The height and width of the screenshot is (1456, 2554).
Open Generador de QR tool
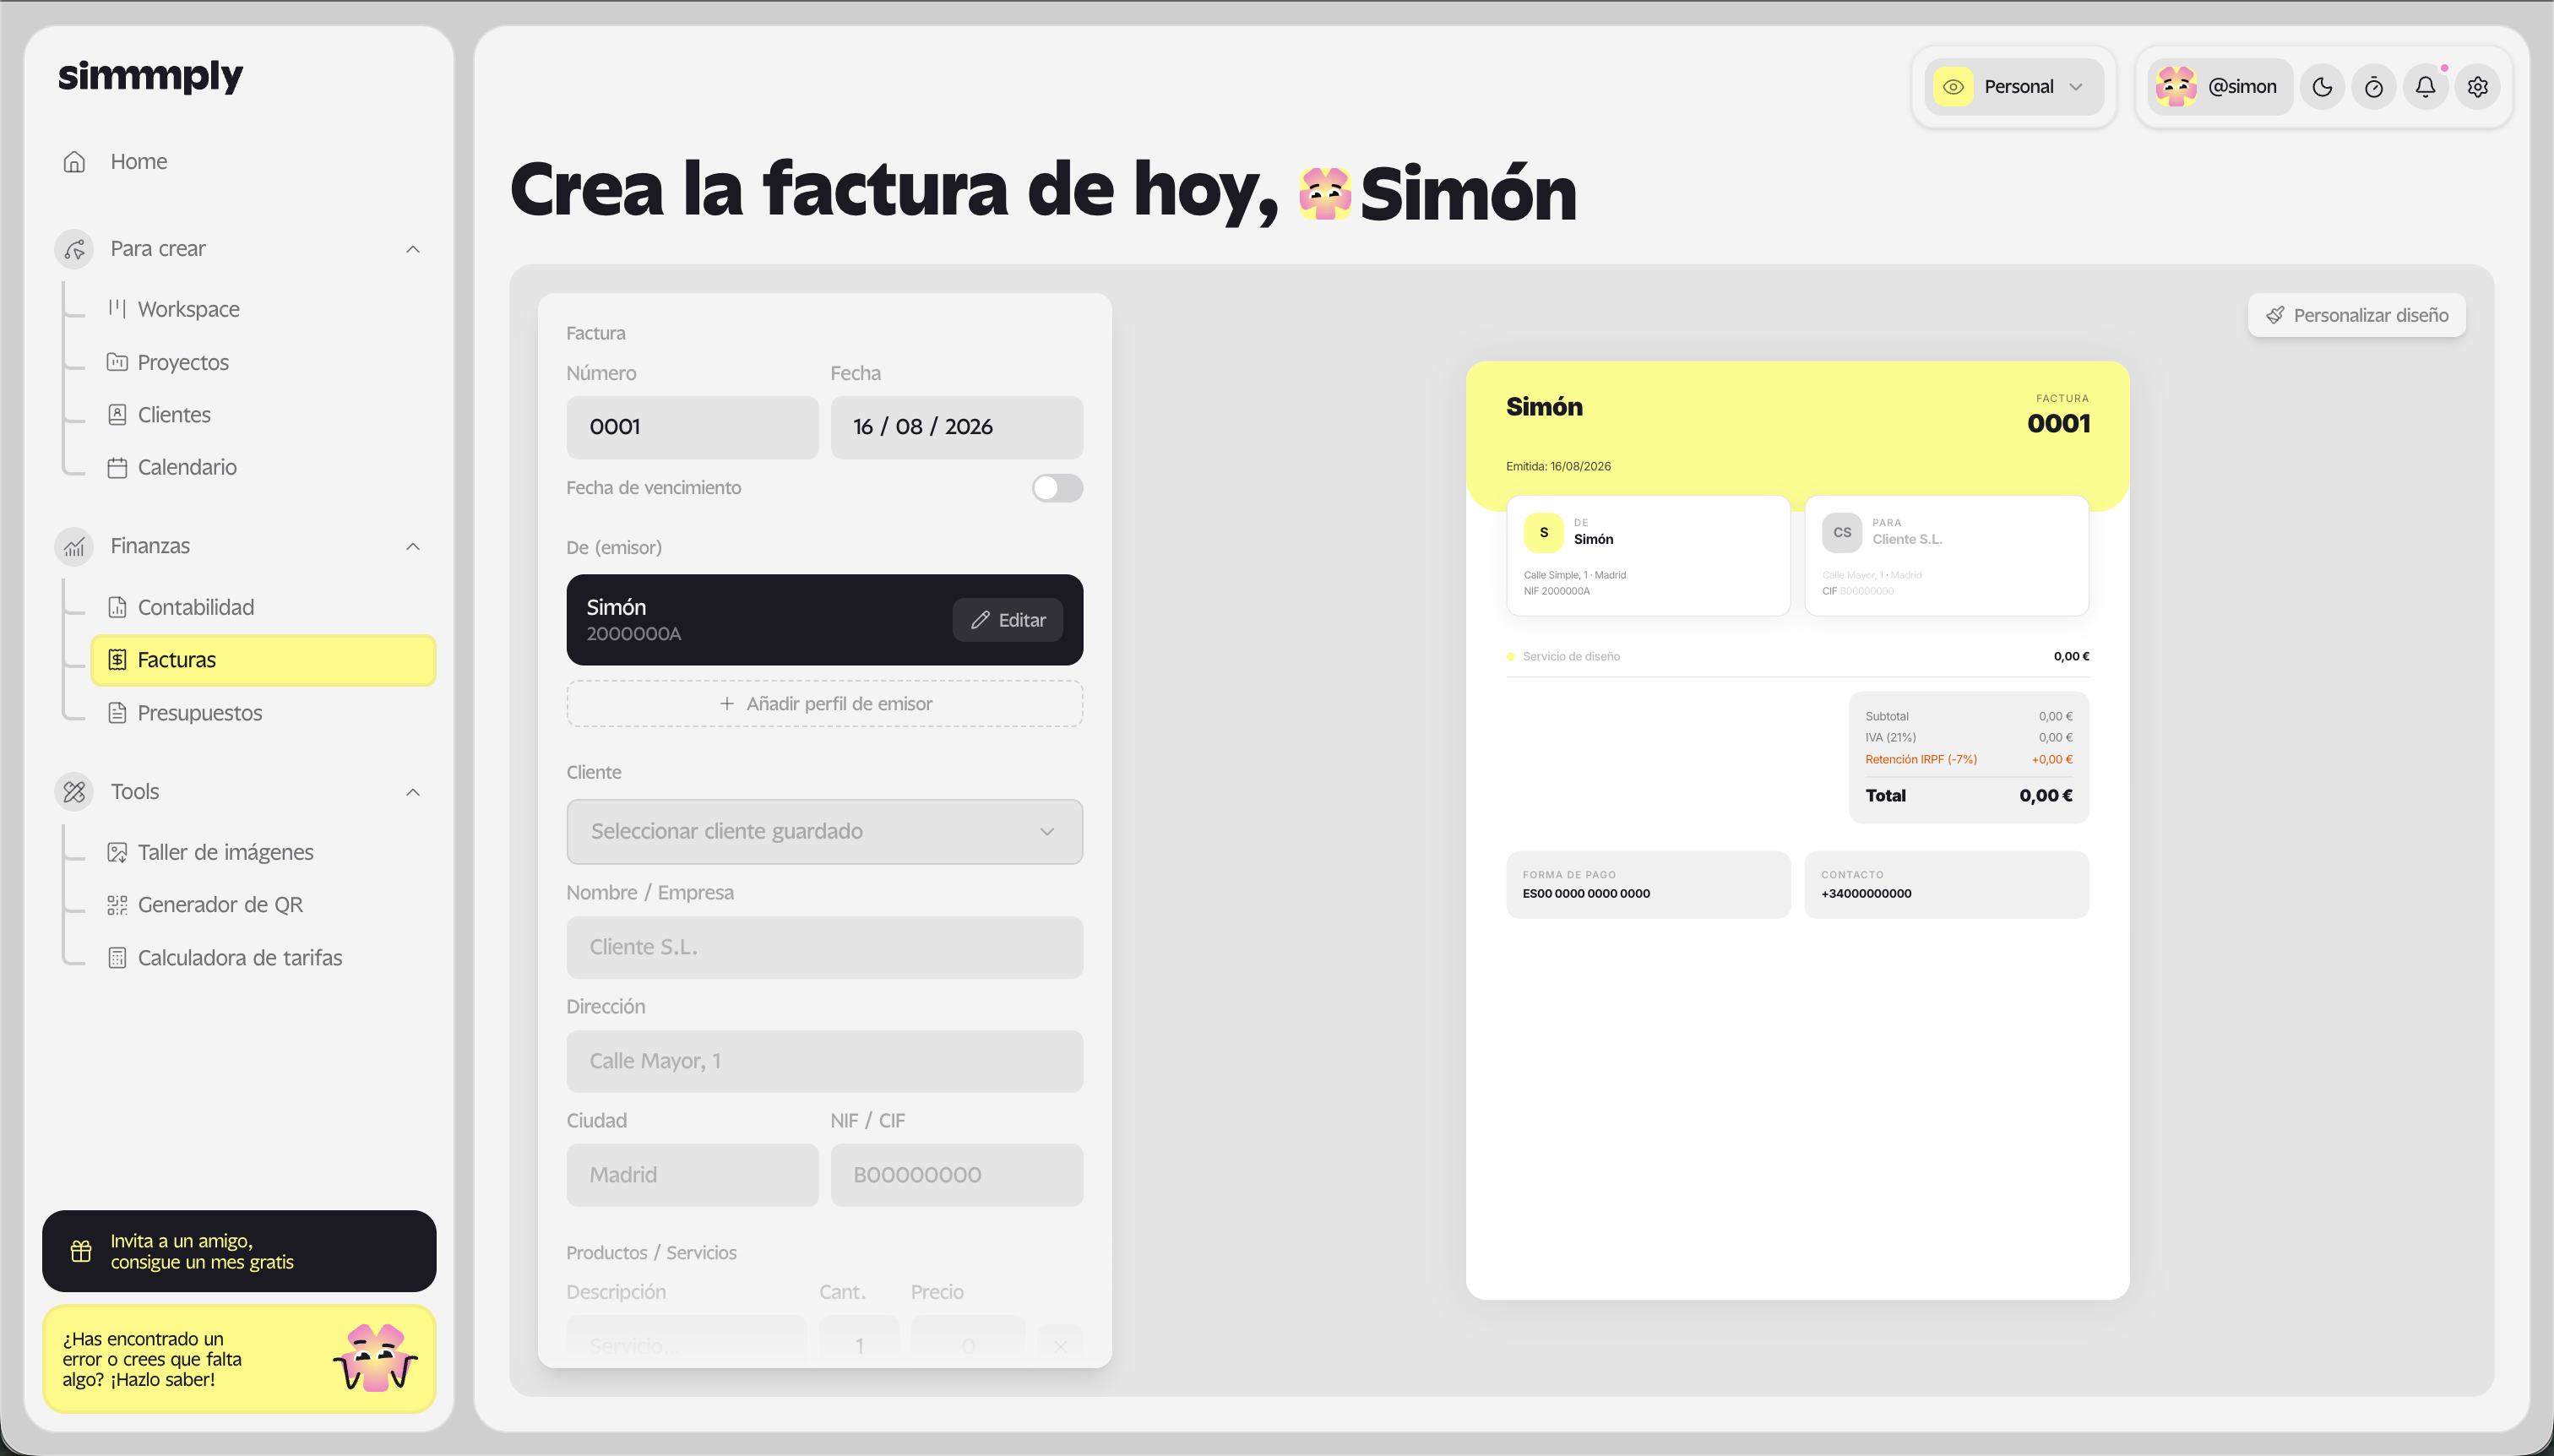click(220, 905)
